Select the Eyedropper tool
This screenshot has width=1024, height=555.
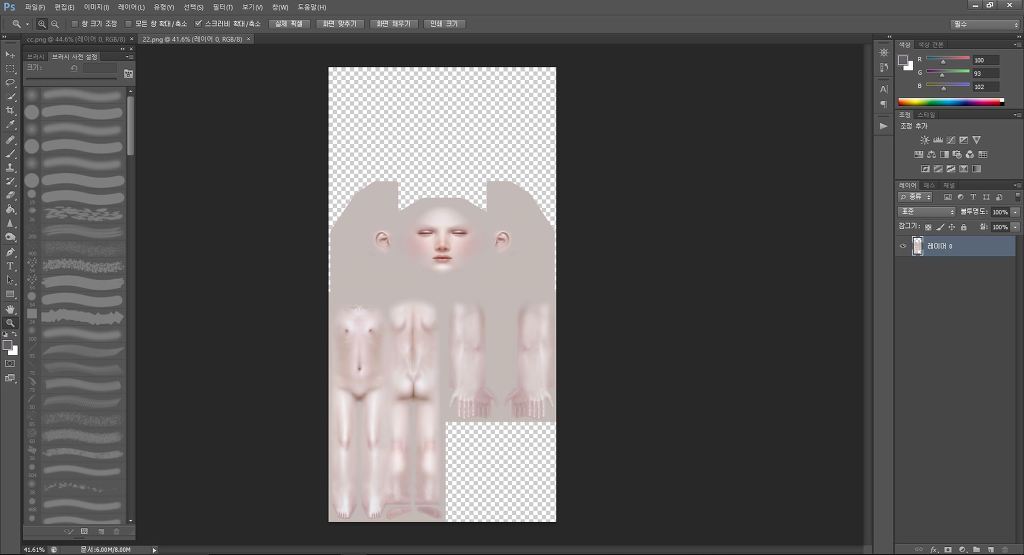pos(10,125)
